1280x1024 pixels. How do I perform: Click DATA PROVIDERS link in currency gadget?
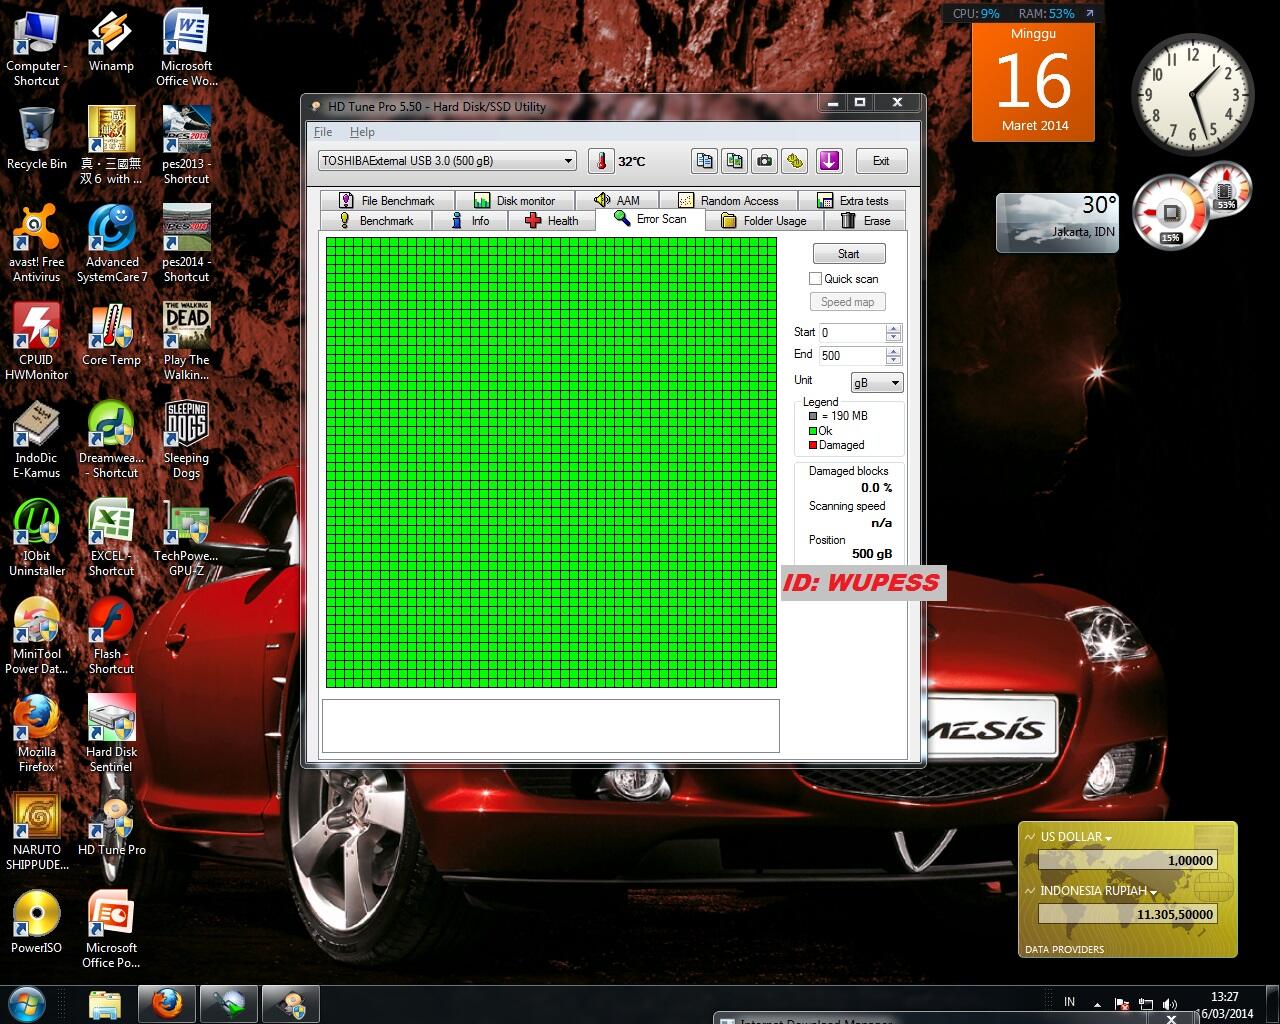tap(1064, 949)
